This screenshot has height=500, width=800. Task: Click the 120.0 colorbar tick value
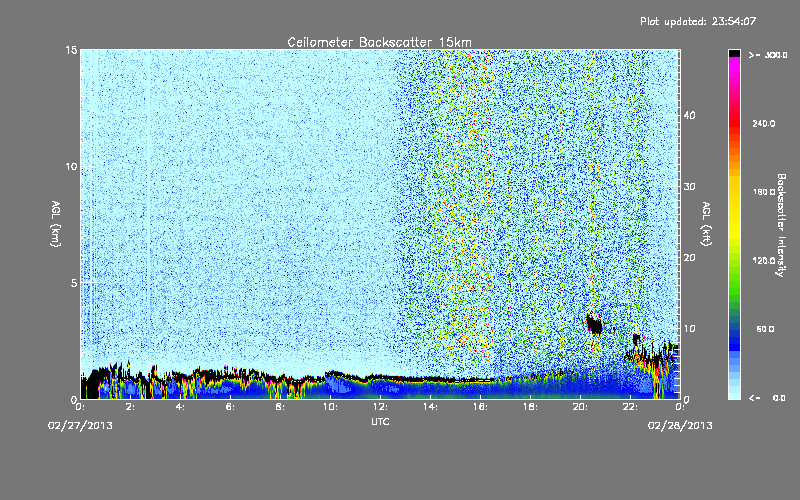coord(764,261)
